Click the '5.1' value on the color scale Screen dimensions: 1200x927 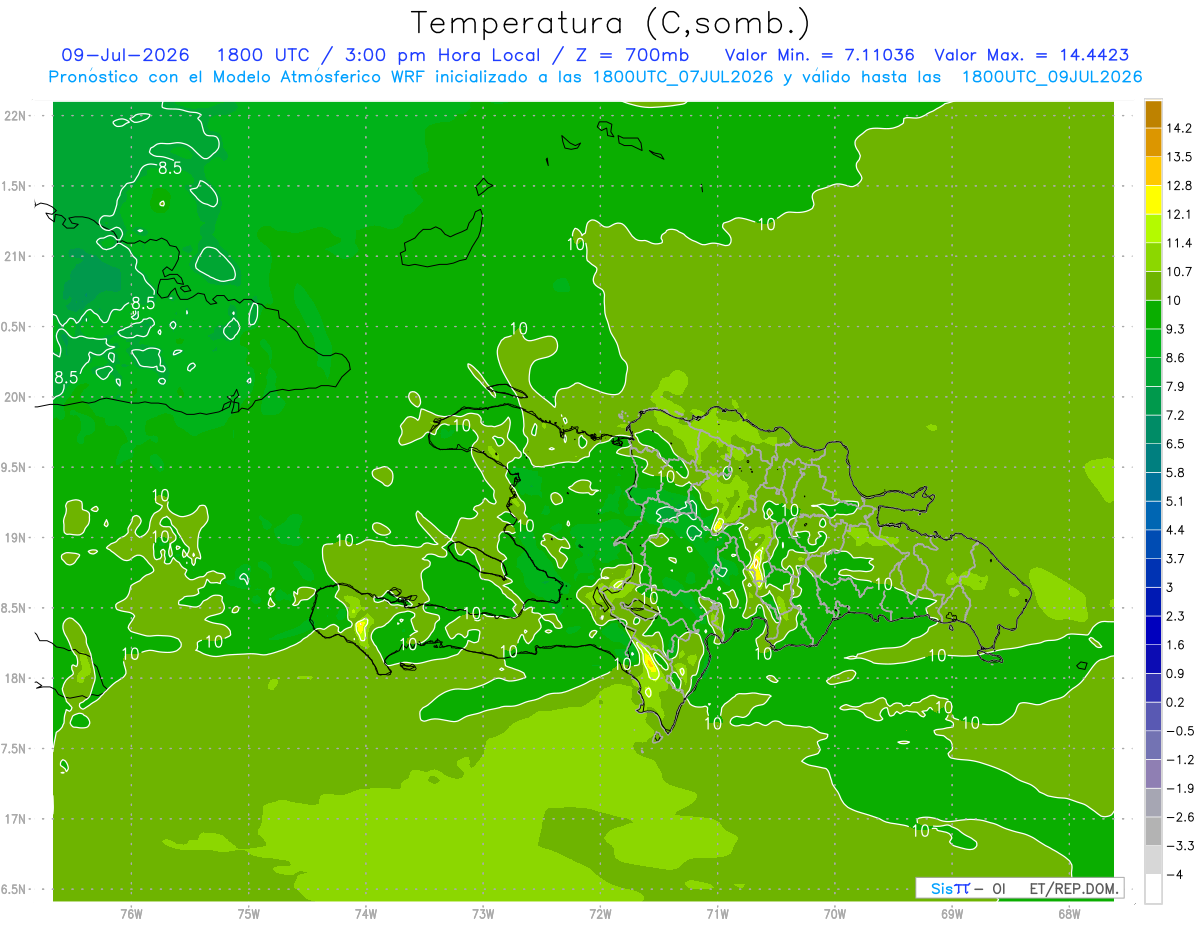pos(1176,501)
